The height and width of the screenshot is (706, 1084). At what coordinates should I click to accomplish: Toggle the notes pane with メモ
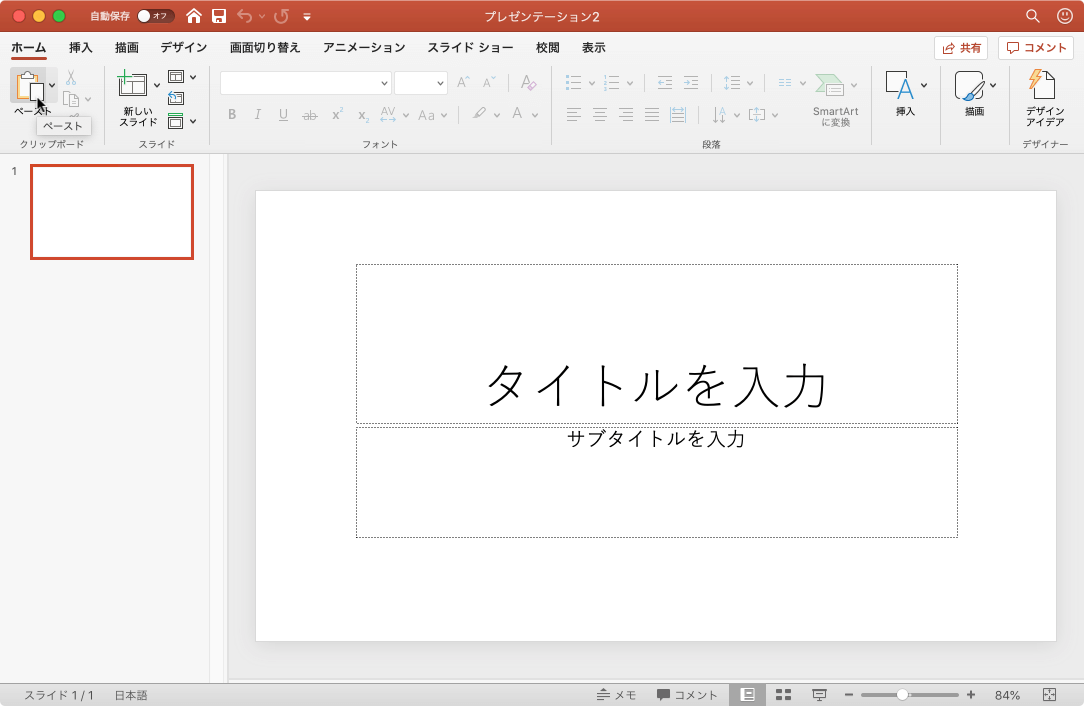click(x=616, y=695)
